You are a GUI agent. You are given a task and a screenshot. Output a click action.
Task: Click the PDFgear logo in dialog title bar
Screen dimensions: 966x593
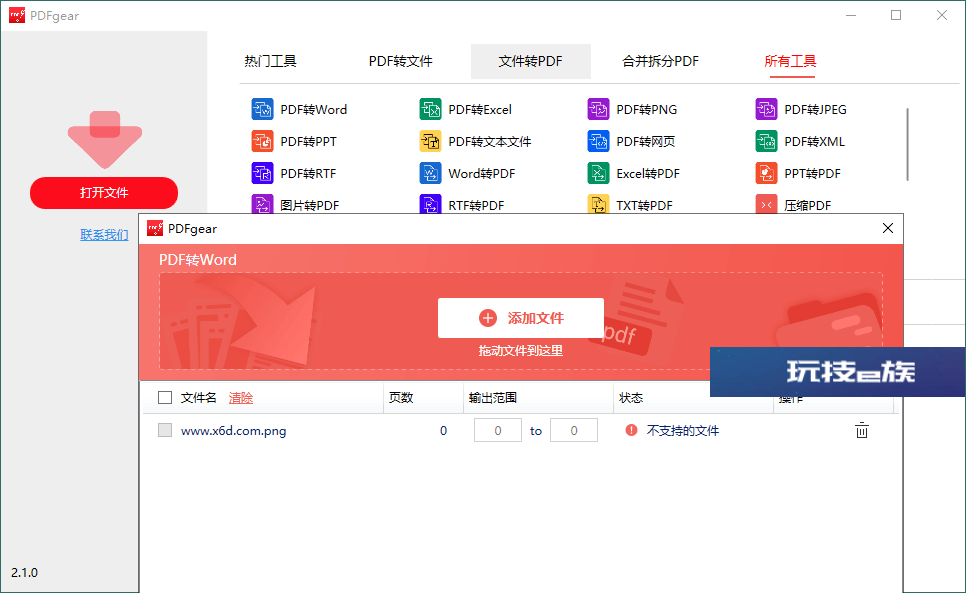pyautogui.click(x=155, y=228)
